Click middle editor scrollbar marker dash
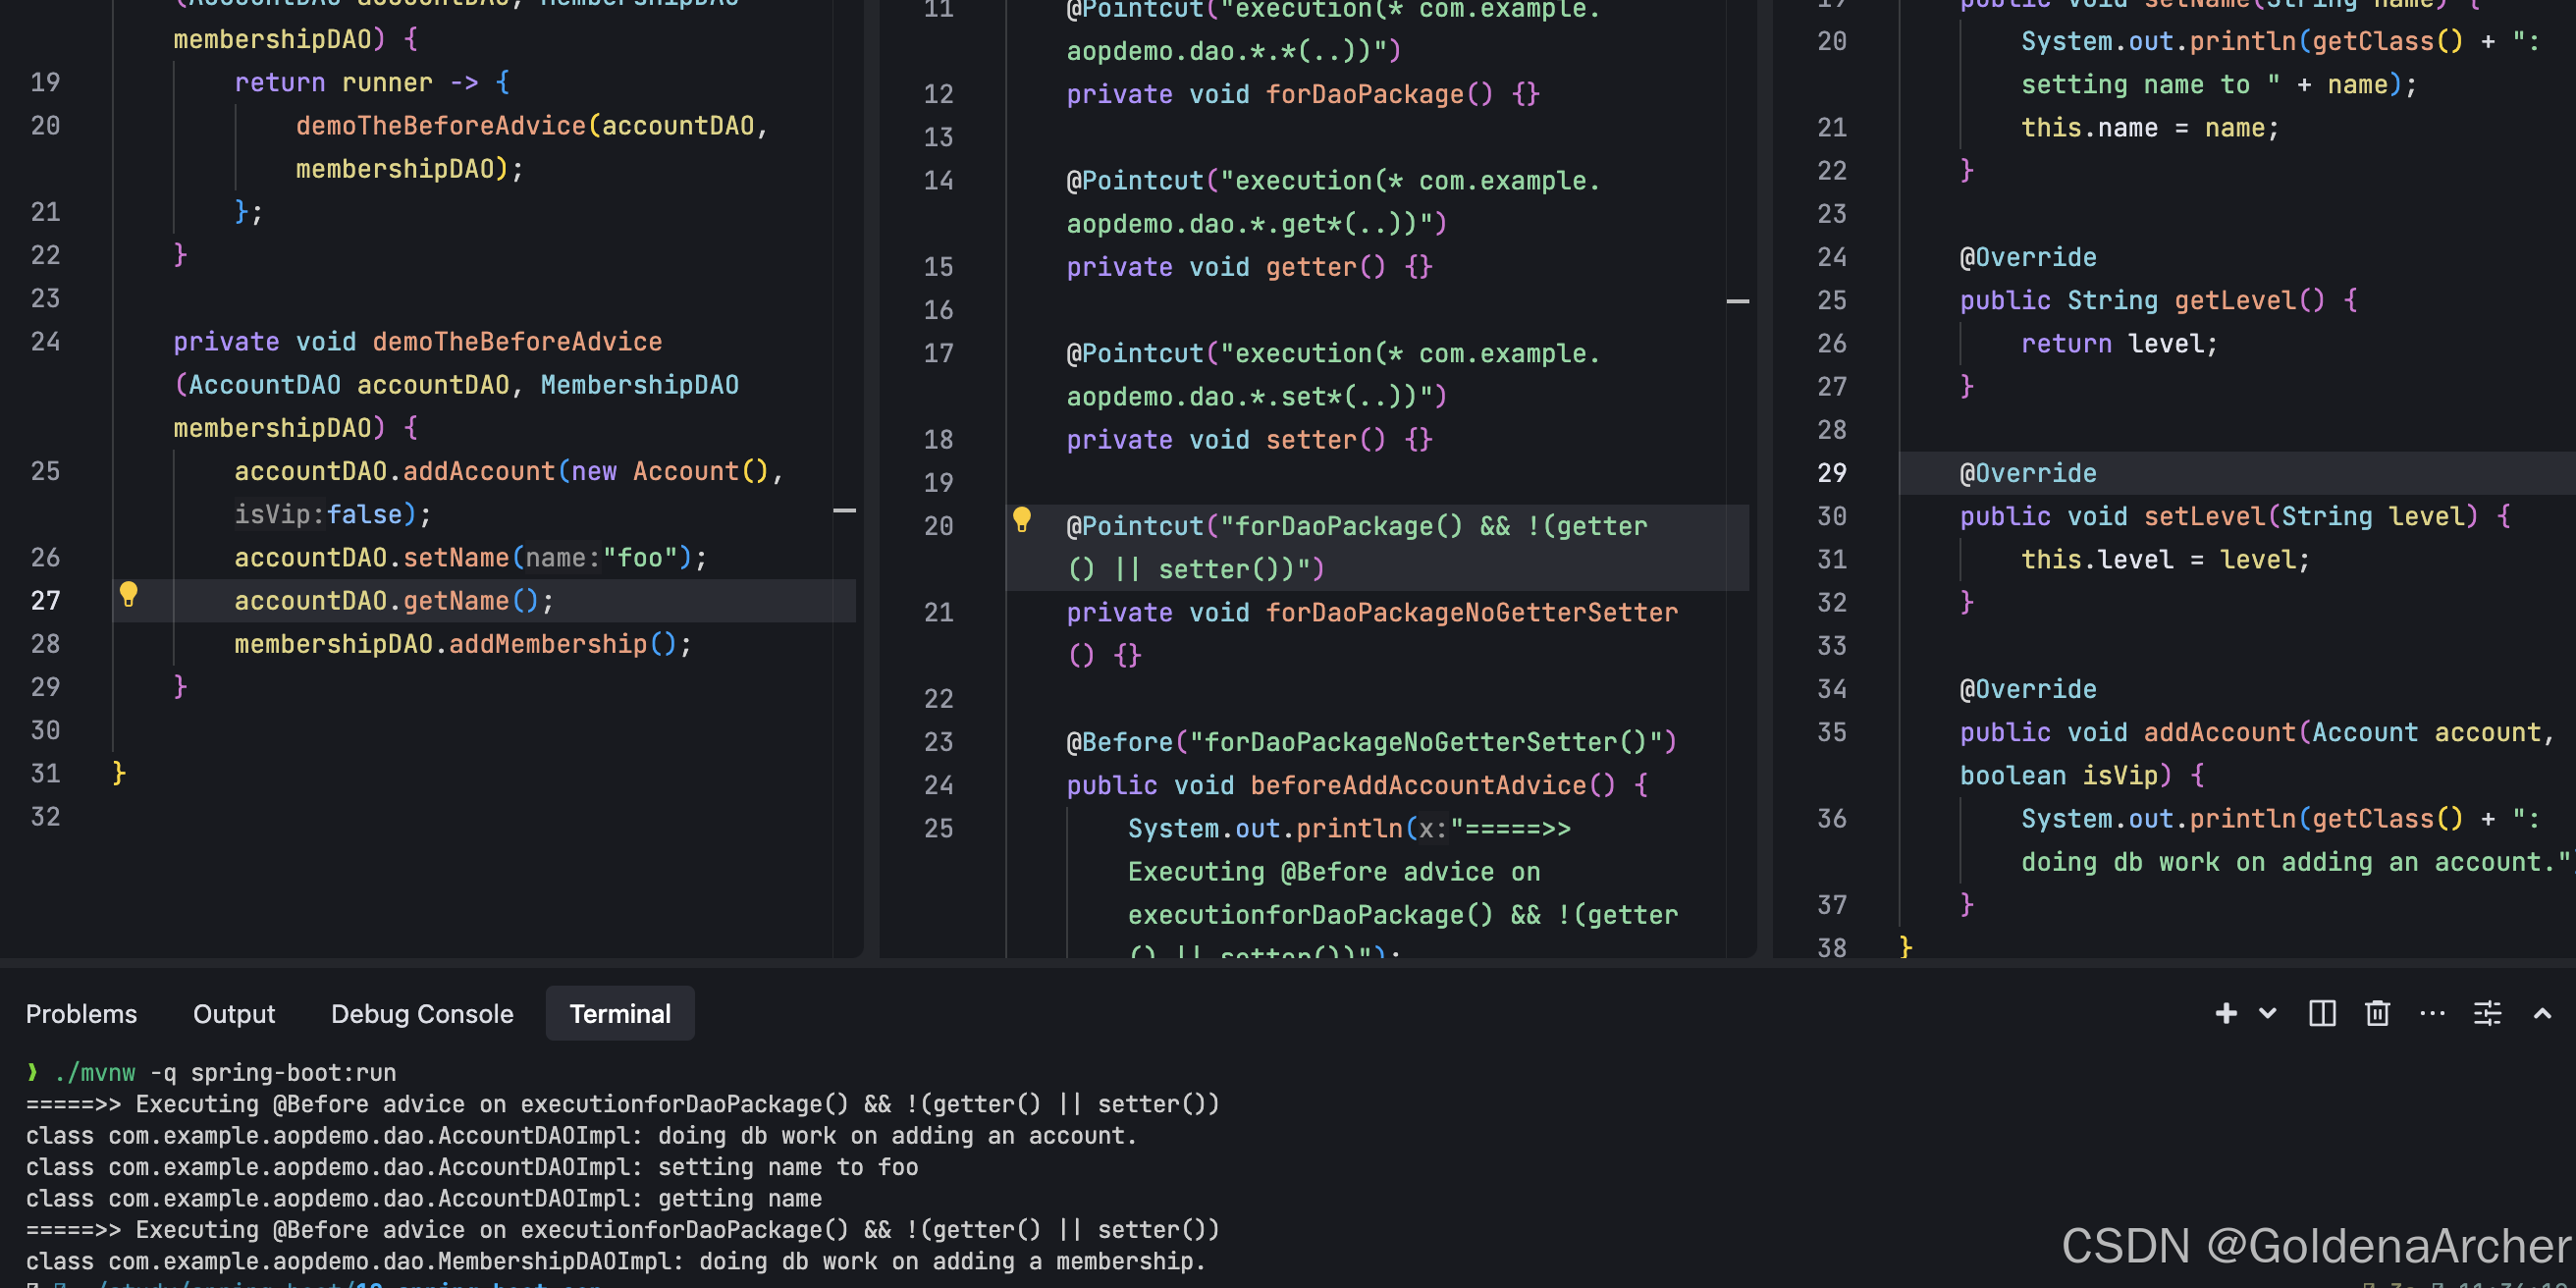The height and width of the screenshot is (1288, 2576). (1737, 301)
